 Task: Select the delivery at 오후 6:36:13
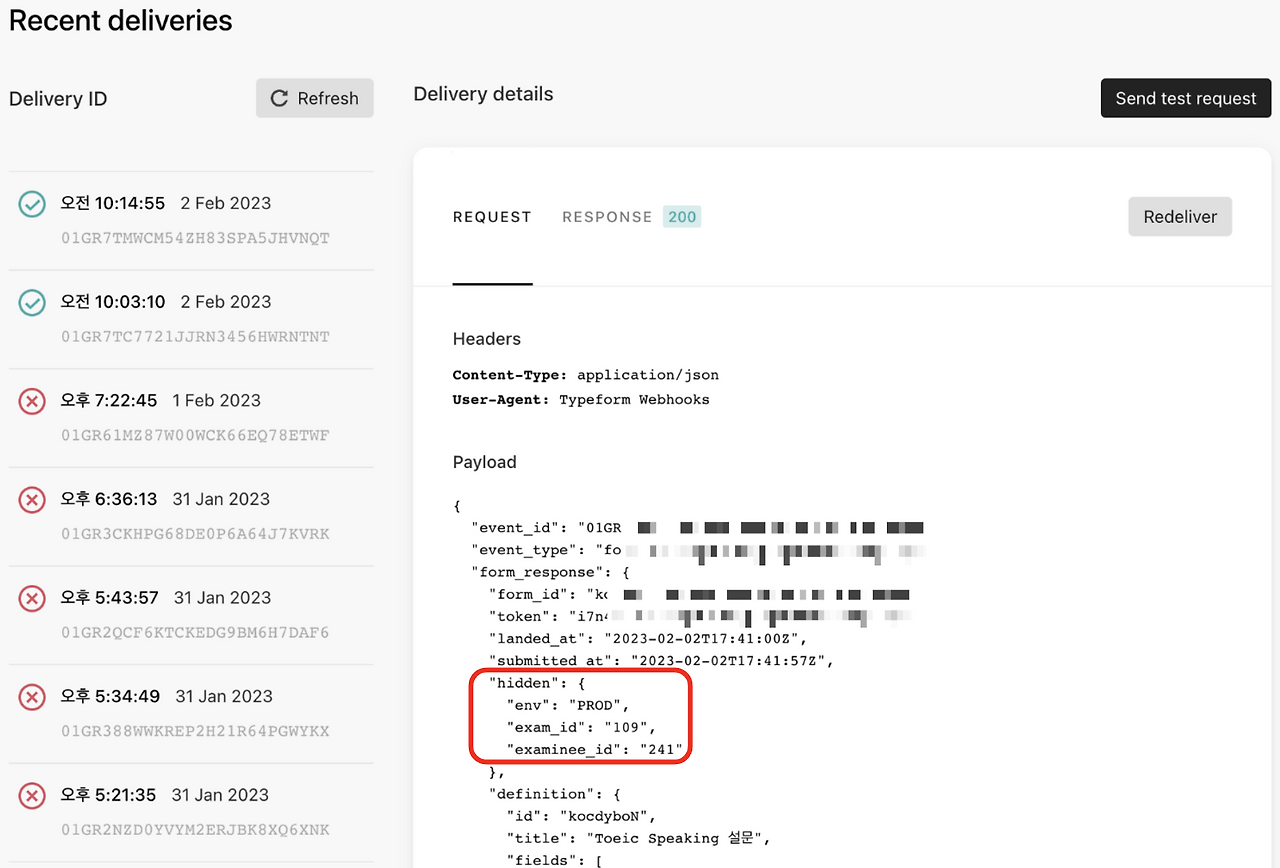(191, 517)
